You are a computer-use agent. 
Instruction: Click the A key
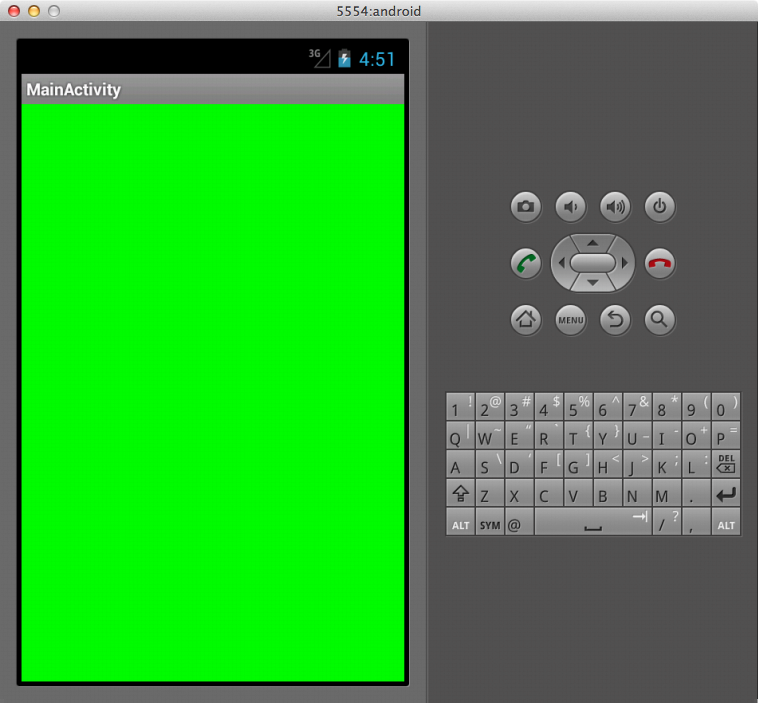tap(460, 464)
